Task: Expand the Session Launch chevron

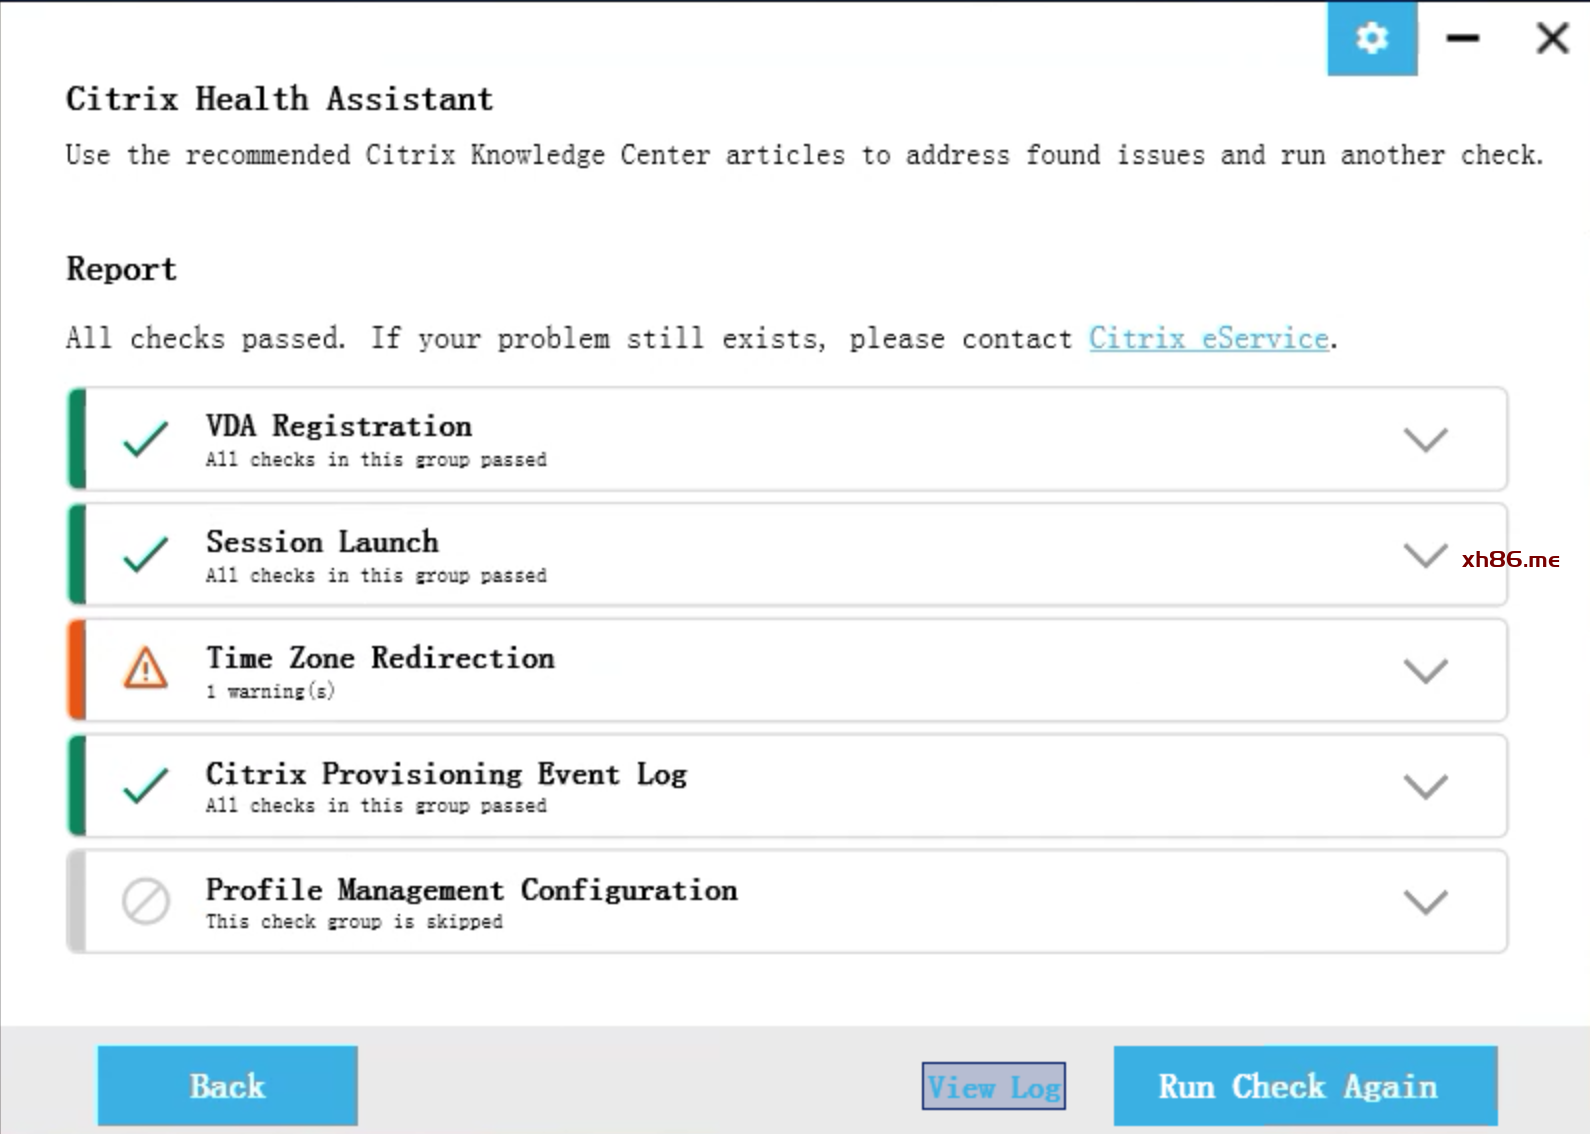Action: click(1425, 555)
